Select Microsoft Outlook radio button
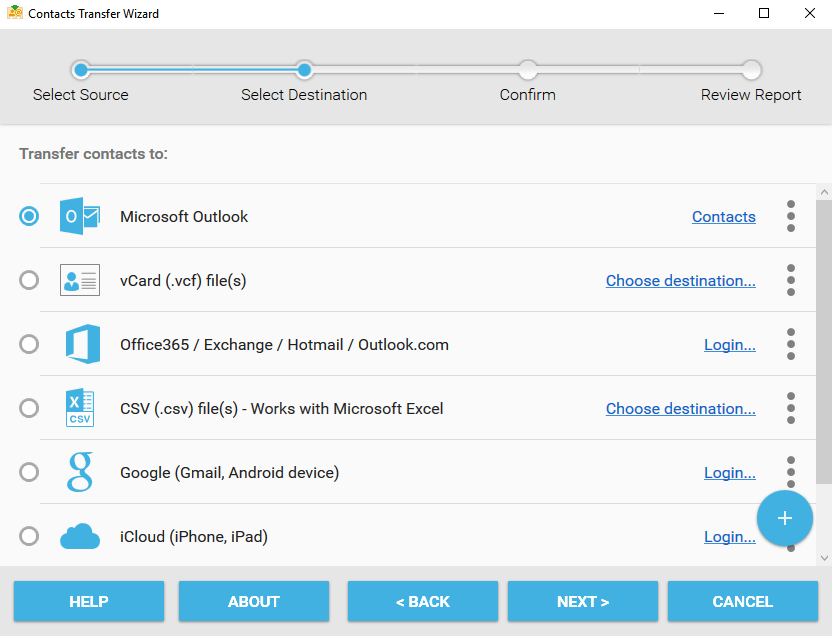The width and height of the screenshot is (832, 636). (x=29, y=216)
